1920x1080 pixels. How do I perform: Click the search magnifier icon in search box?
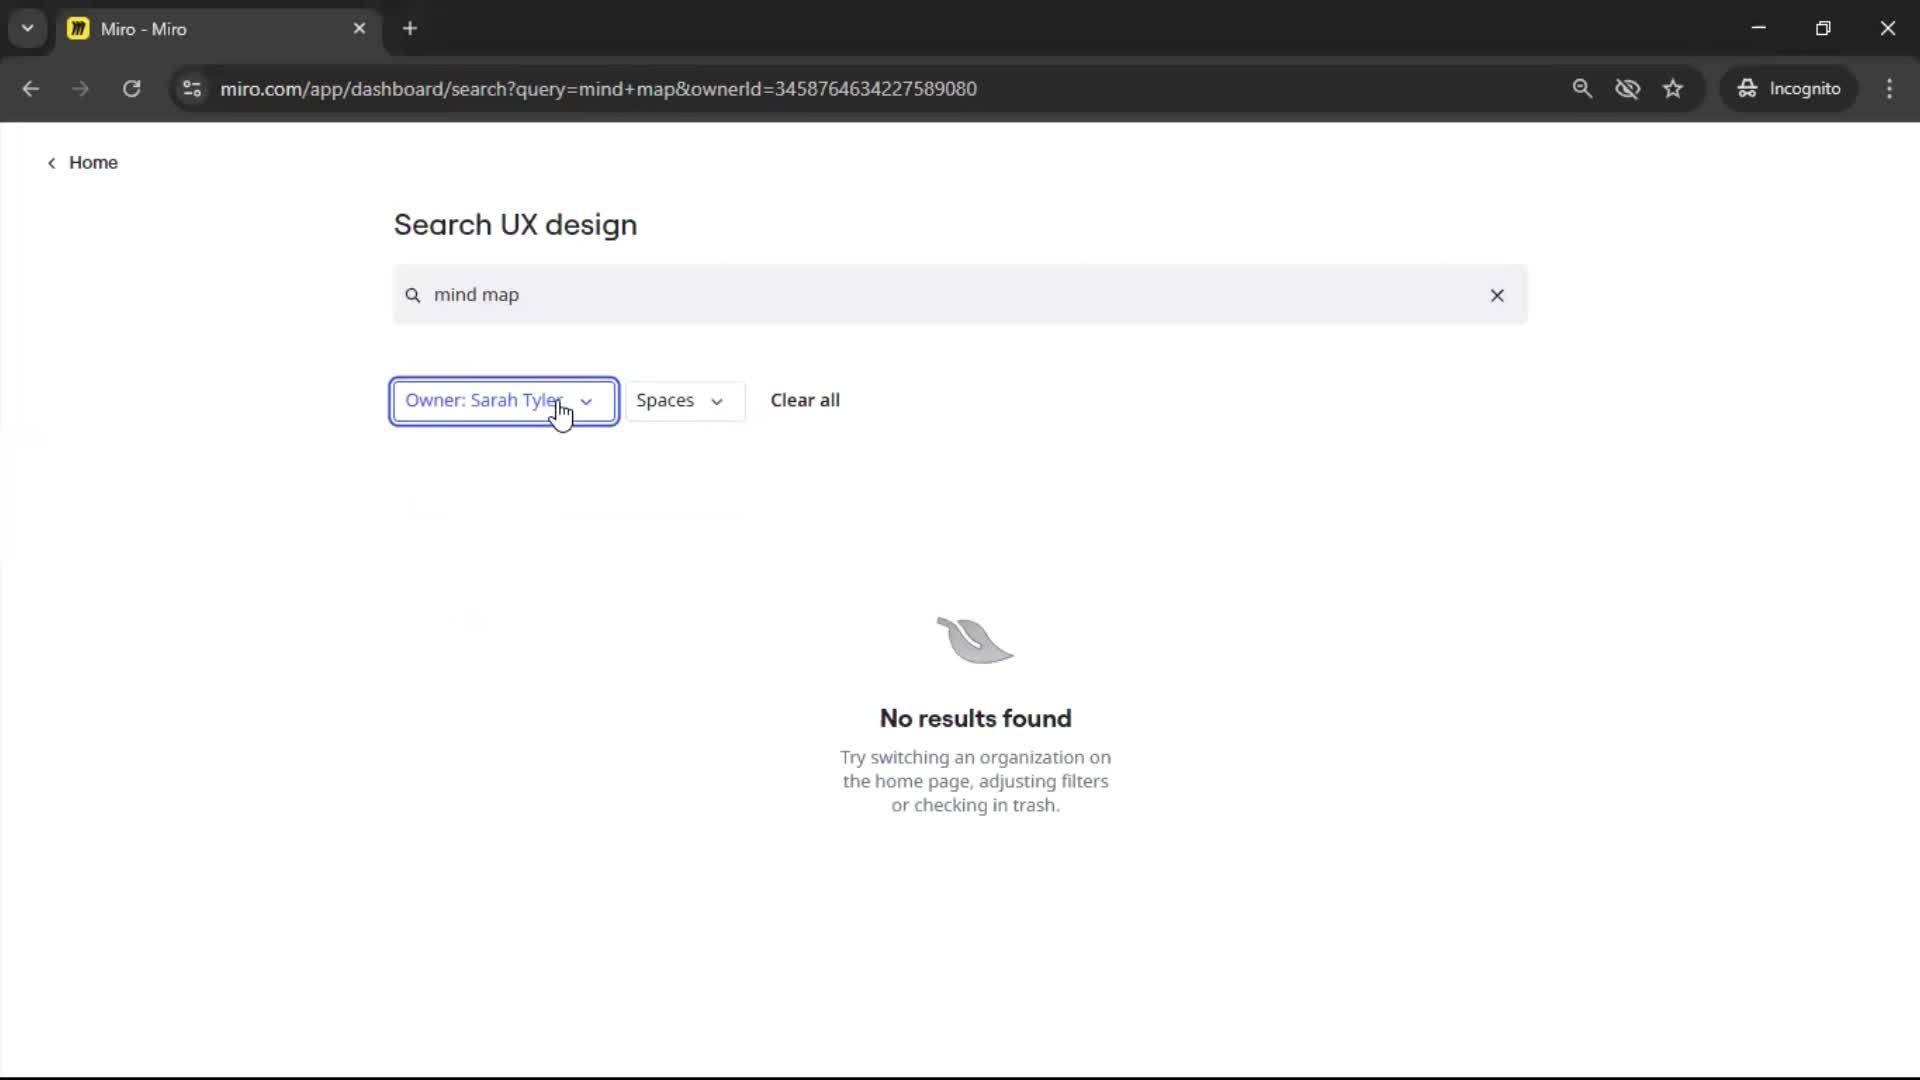point(412,295)
